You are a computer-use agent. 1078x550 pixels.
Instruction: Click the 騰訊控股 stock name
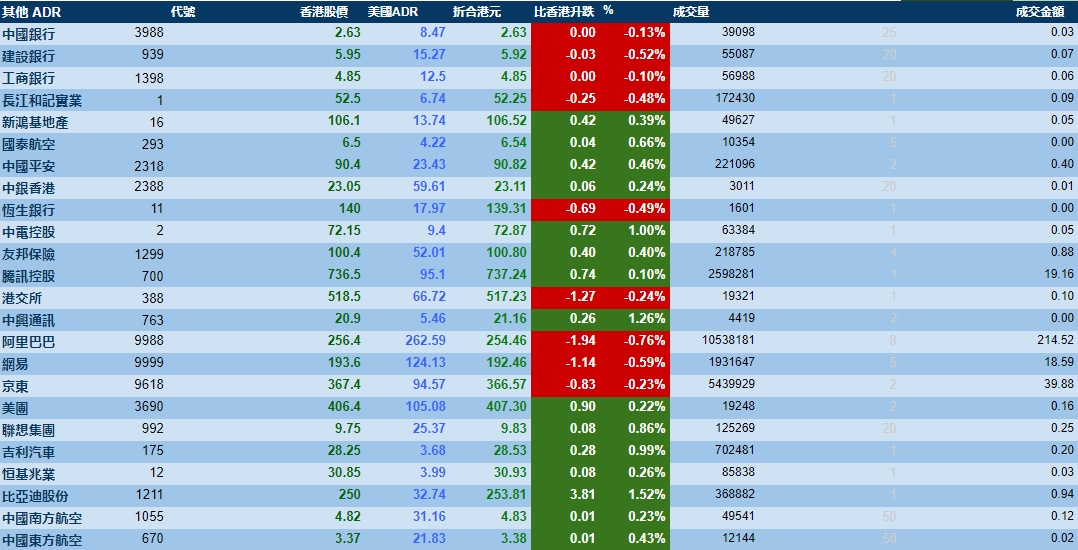(x=29, y=276)
